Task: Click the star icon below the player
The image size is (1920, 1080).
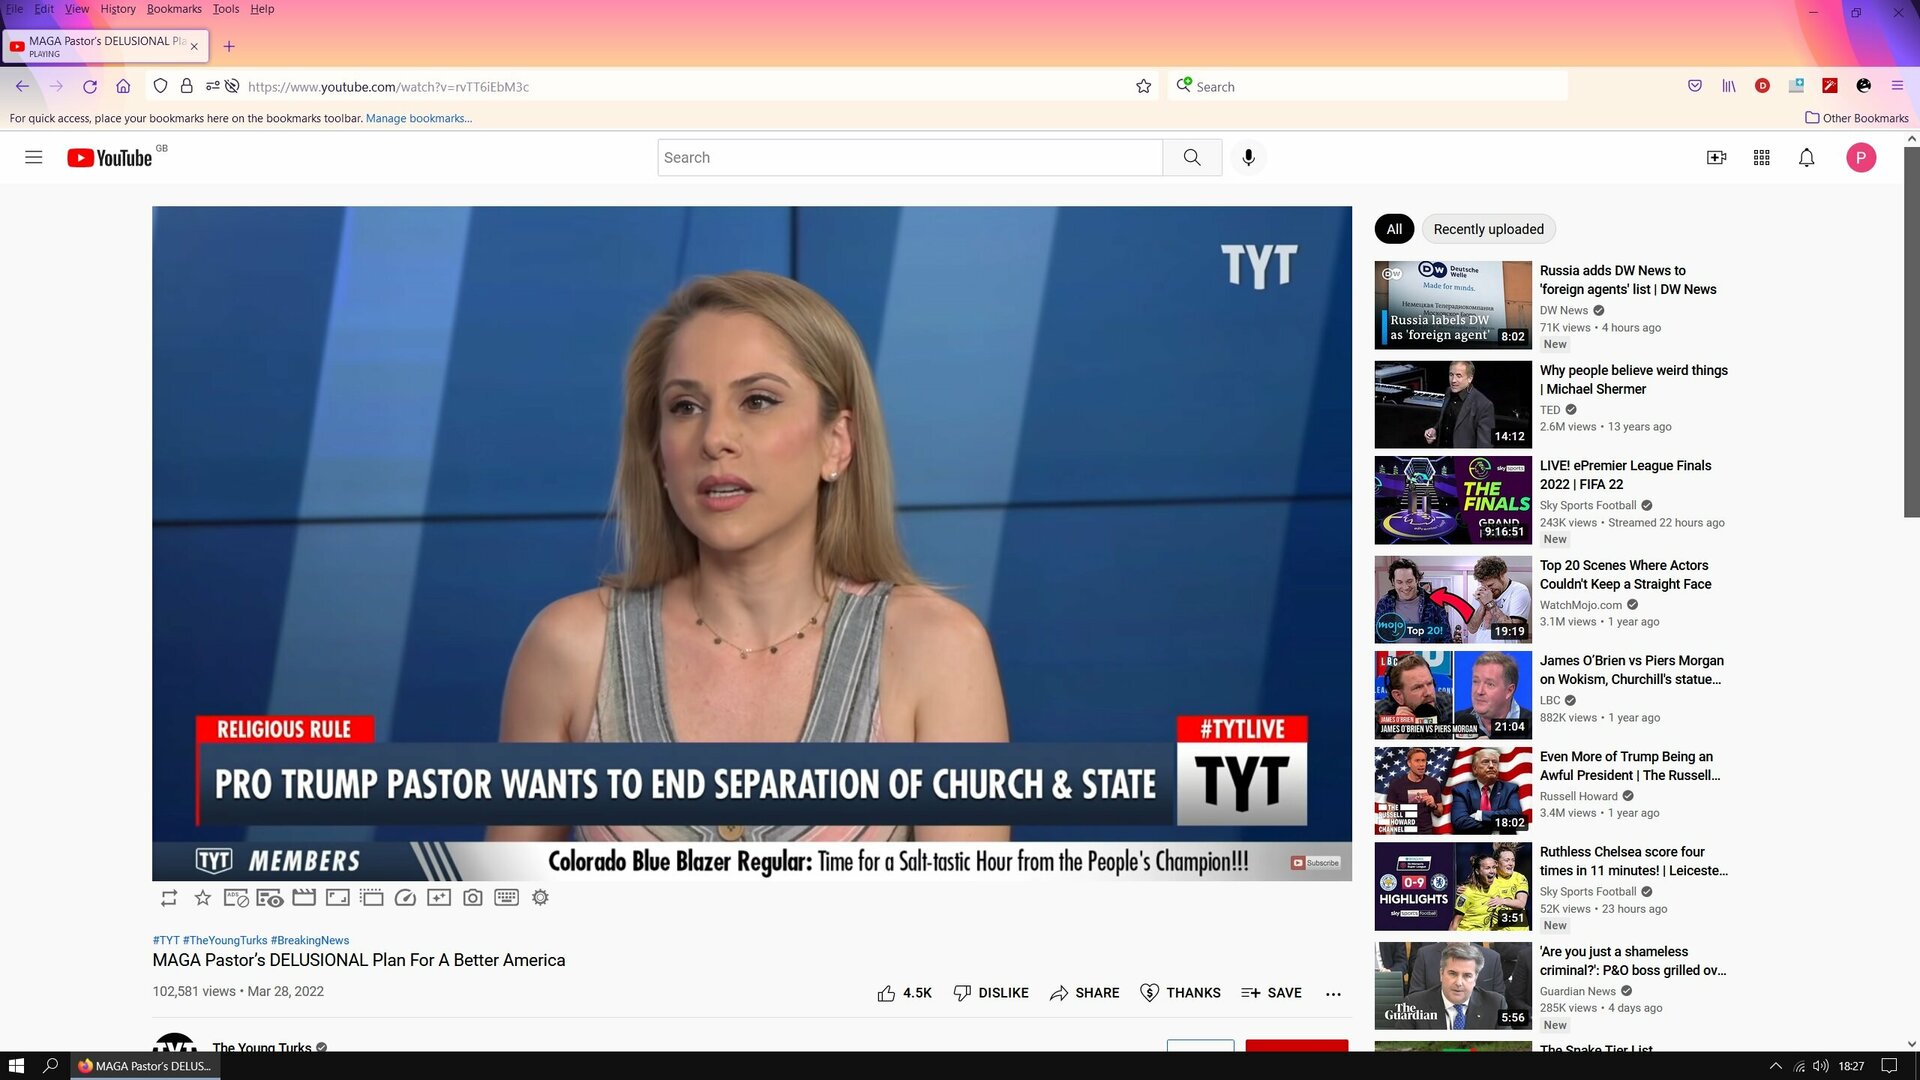Action: tap(203, 898)
